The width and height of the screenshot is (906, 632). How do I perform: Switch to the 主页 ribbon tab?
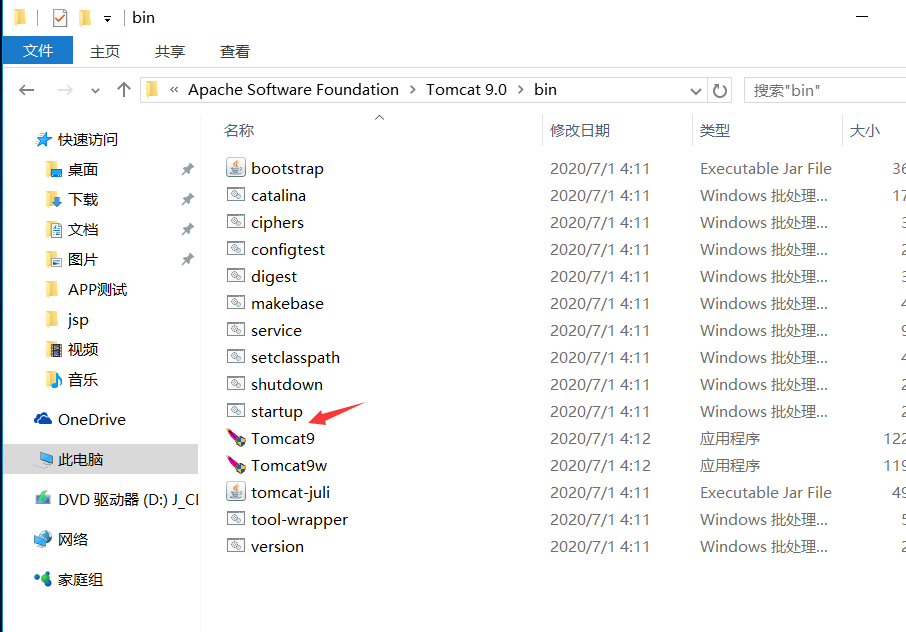tap(105, 51)
